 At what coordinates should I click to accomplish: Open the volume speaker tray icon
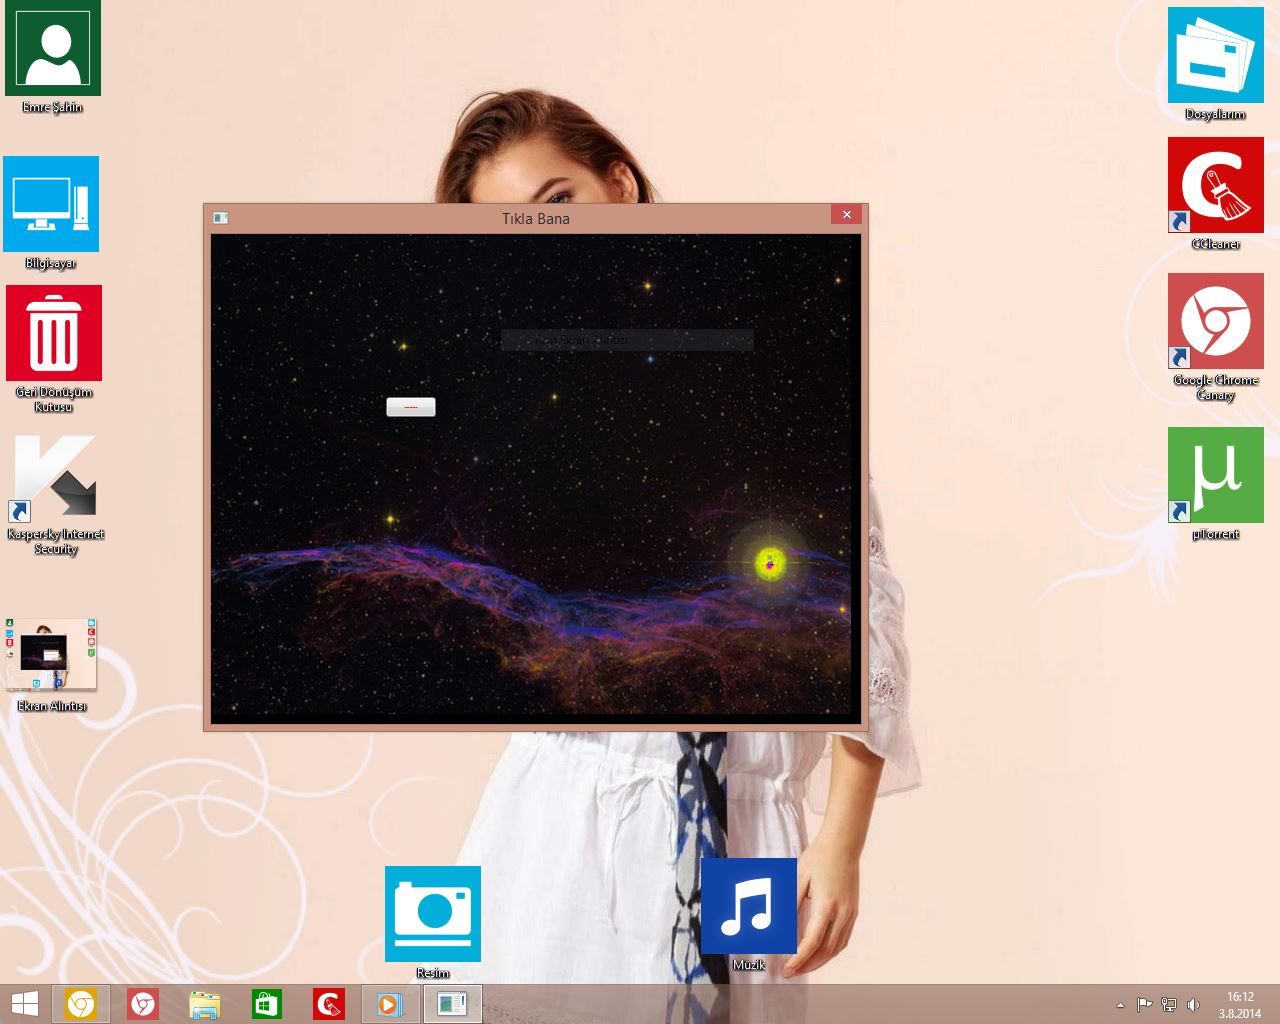point(1193,1005)
